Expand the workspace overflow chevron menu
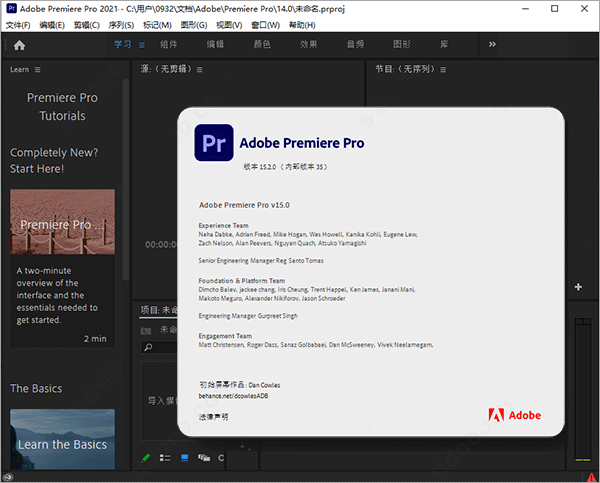This screenshot has height=483, width=600. [492, 45]
